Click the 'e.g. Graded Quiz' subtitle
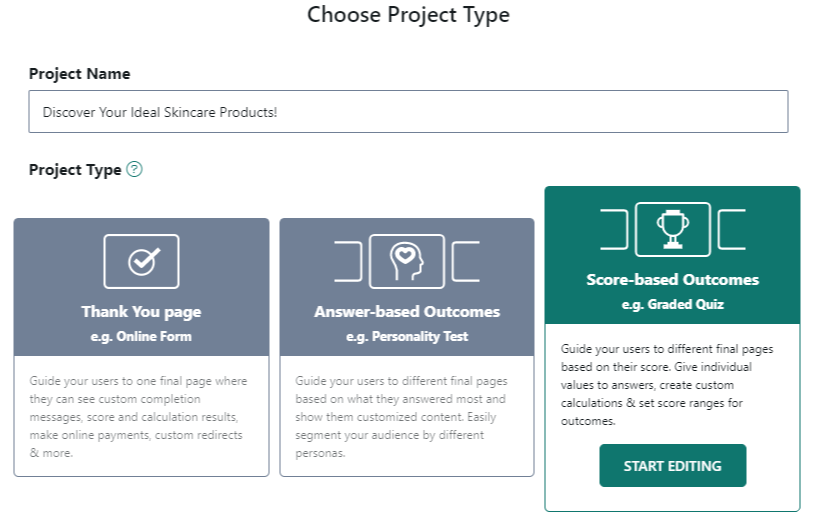This screenshot has width=817, height=526. [x=672, y=305]
